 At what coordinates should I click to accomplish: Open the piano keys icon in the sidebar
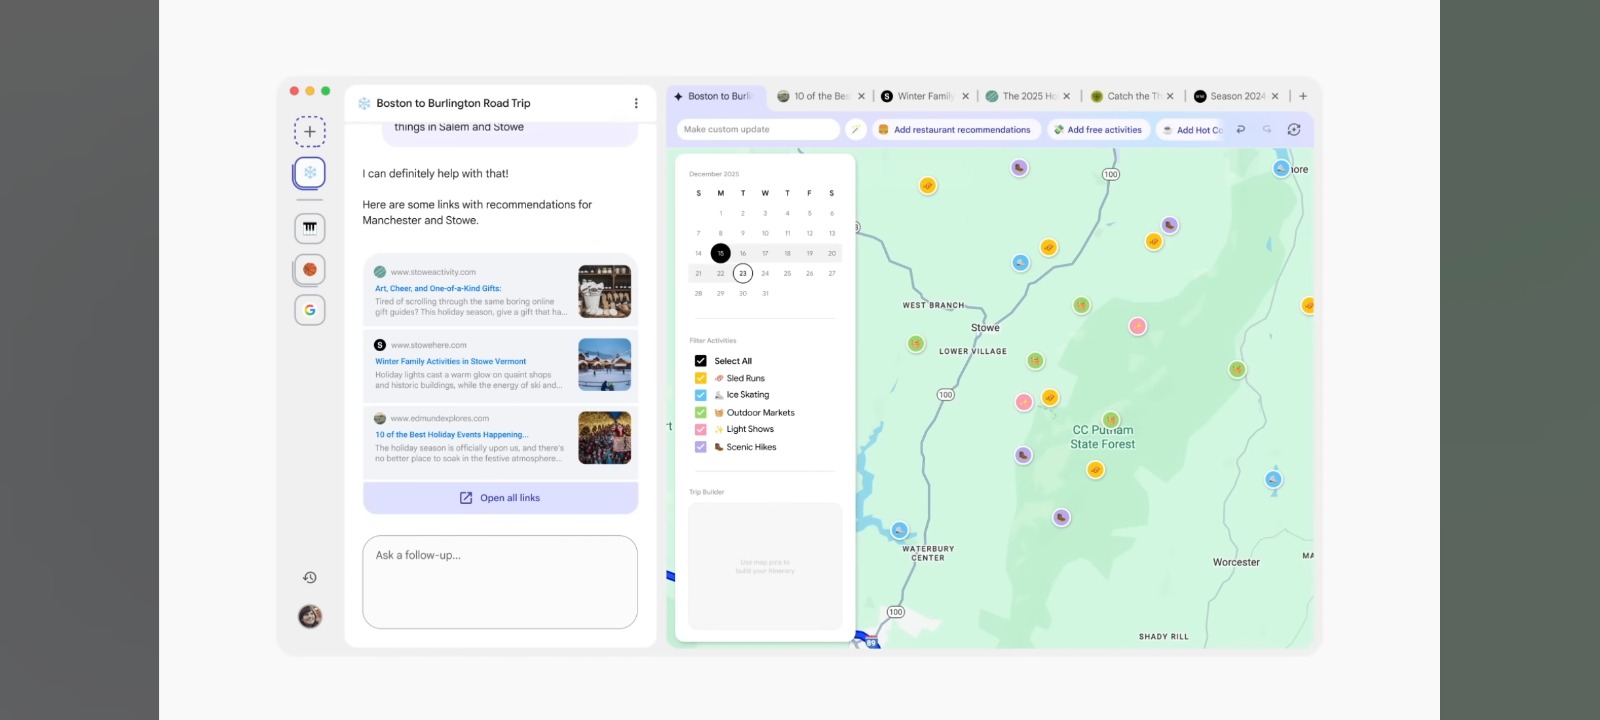pos(310,228)
